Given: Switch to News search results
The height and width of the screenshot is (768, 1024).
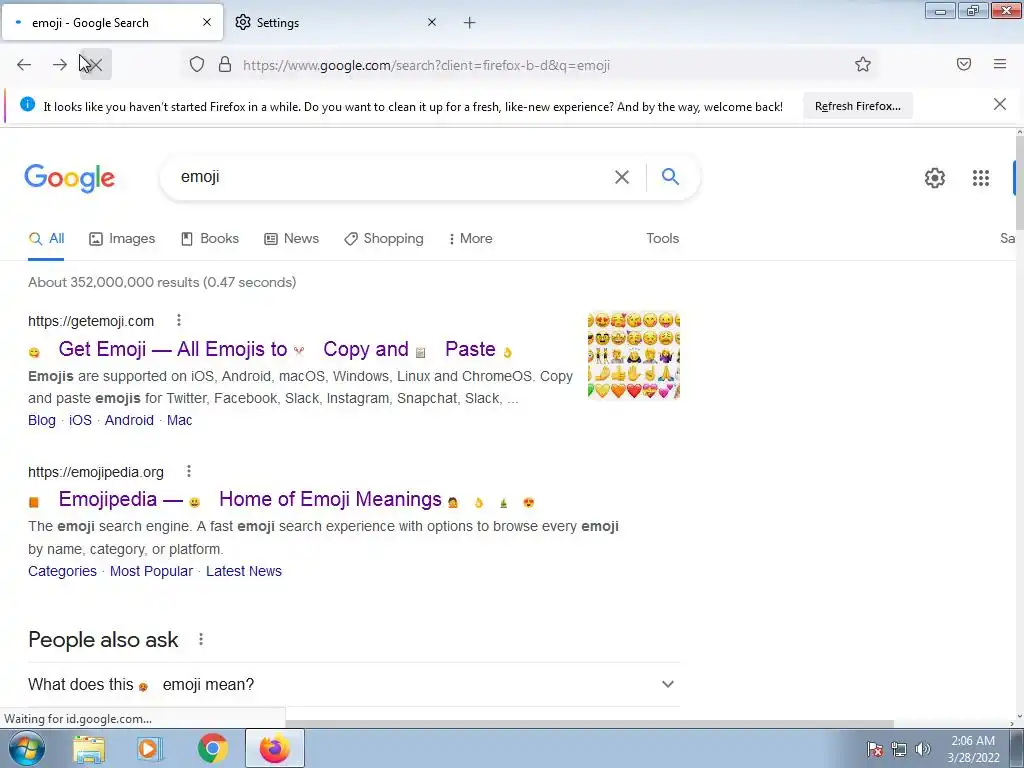Looking at the screenshot, I should pyautogui.click(x=291, y=238).
